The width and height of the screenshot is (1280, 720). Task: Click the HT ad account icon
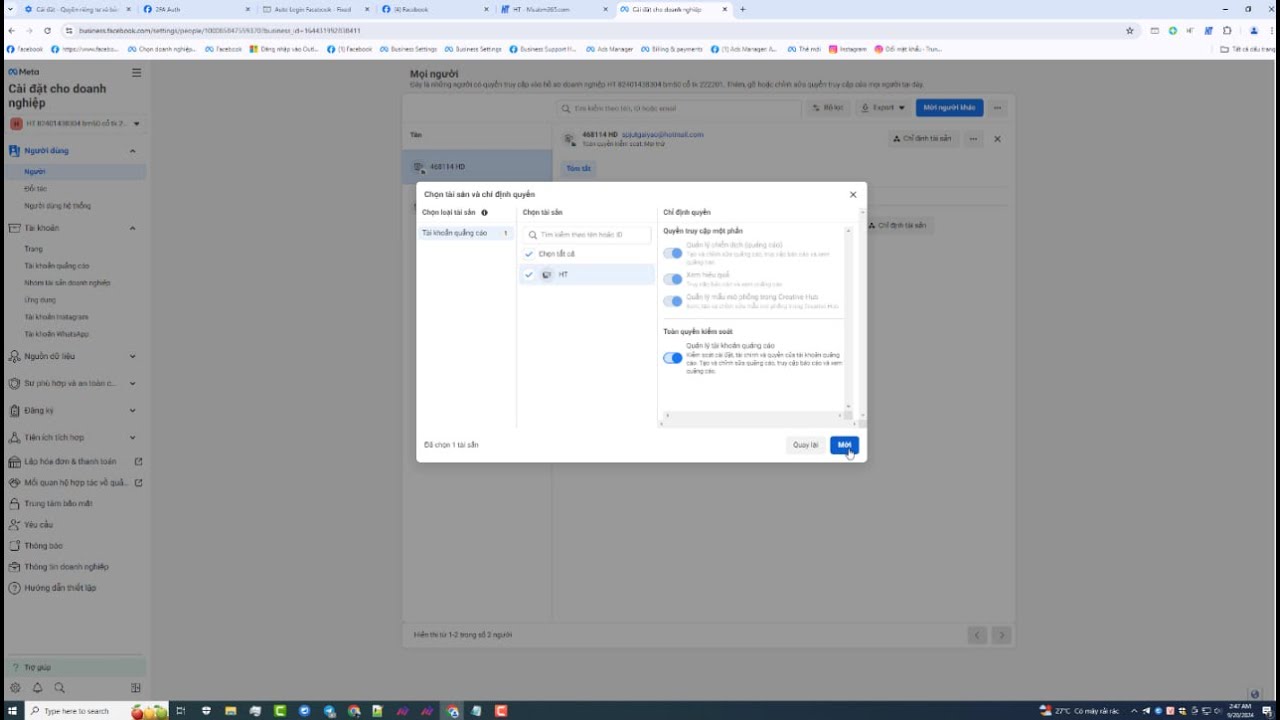click(x=547, y=274)
